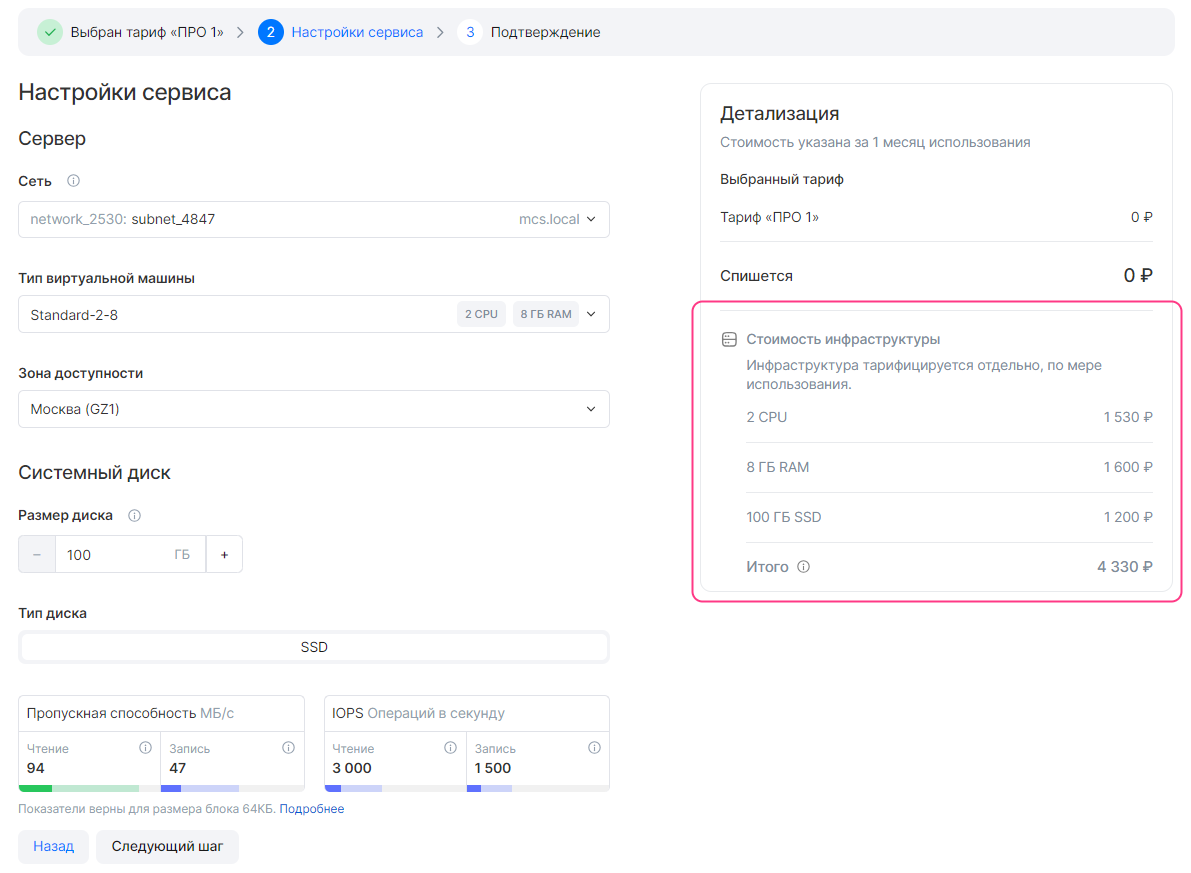Select the SSD disk type
Viewport: 1191px width, 873px height.
tap(314, 647)
